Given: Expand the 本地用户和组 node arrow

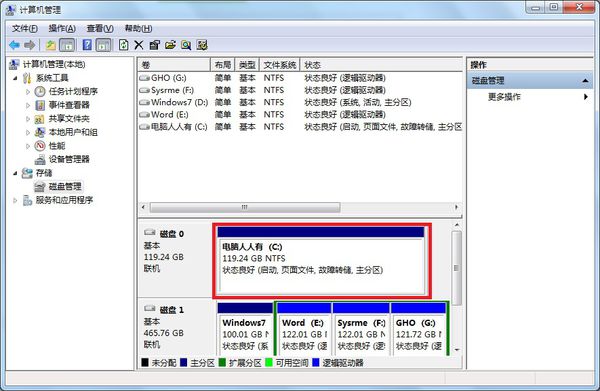Looking at the screenshot, I should coord(28,132).
